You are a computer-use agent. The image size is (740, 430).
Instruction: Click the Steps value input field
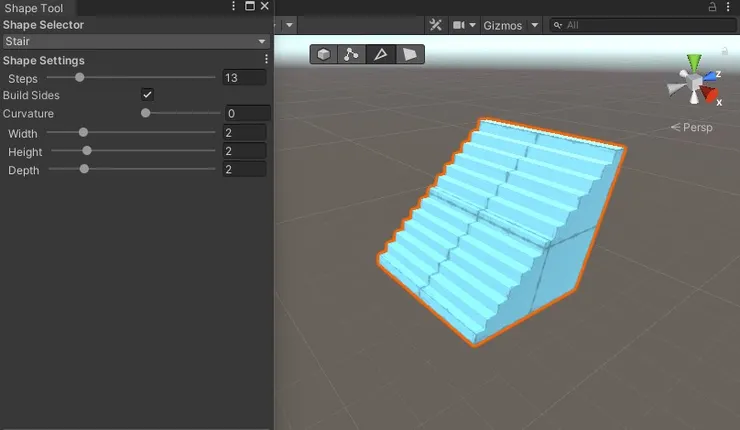245,77
